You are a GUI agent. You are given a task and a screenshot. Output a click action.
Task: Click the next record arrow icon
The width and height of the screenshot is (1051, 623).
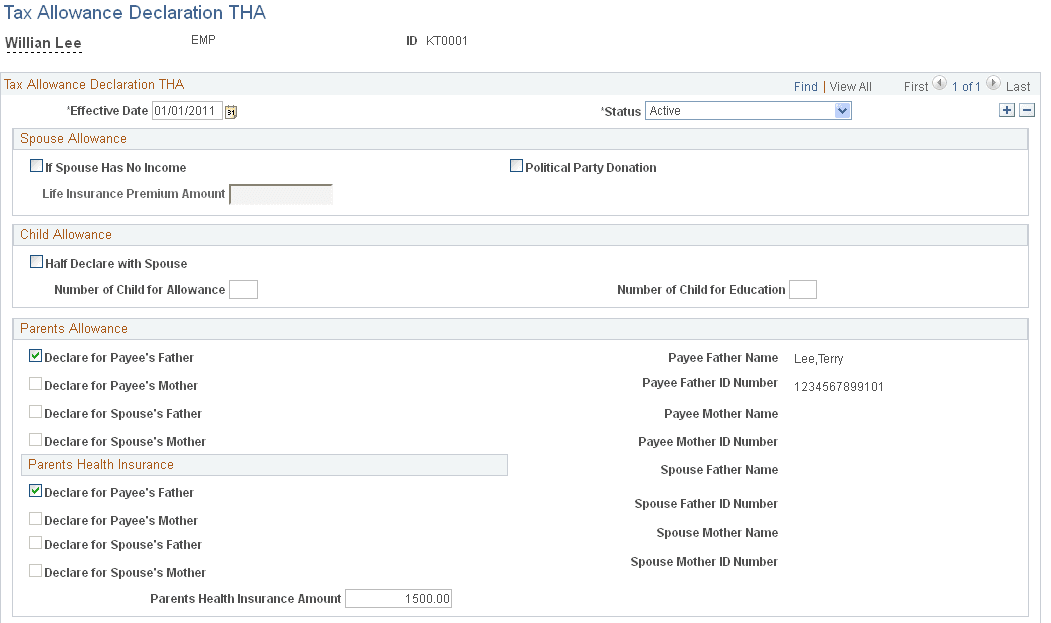(x=993, y=84)
